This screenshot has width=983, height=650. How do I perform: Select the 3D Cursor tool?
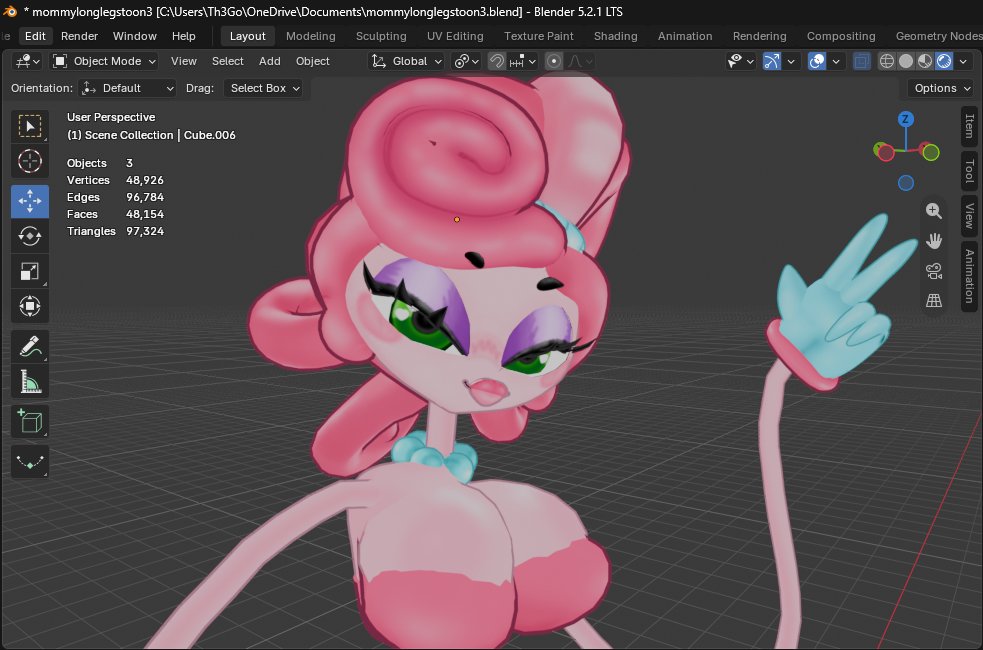click(29, 161)
